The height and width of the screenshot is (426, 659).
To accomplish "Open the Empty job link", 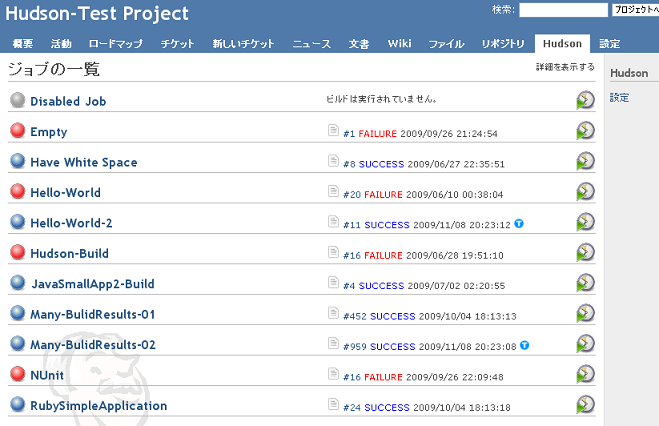I will tap(49, 132).
